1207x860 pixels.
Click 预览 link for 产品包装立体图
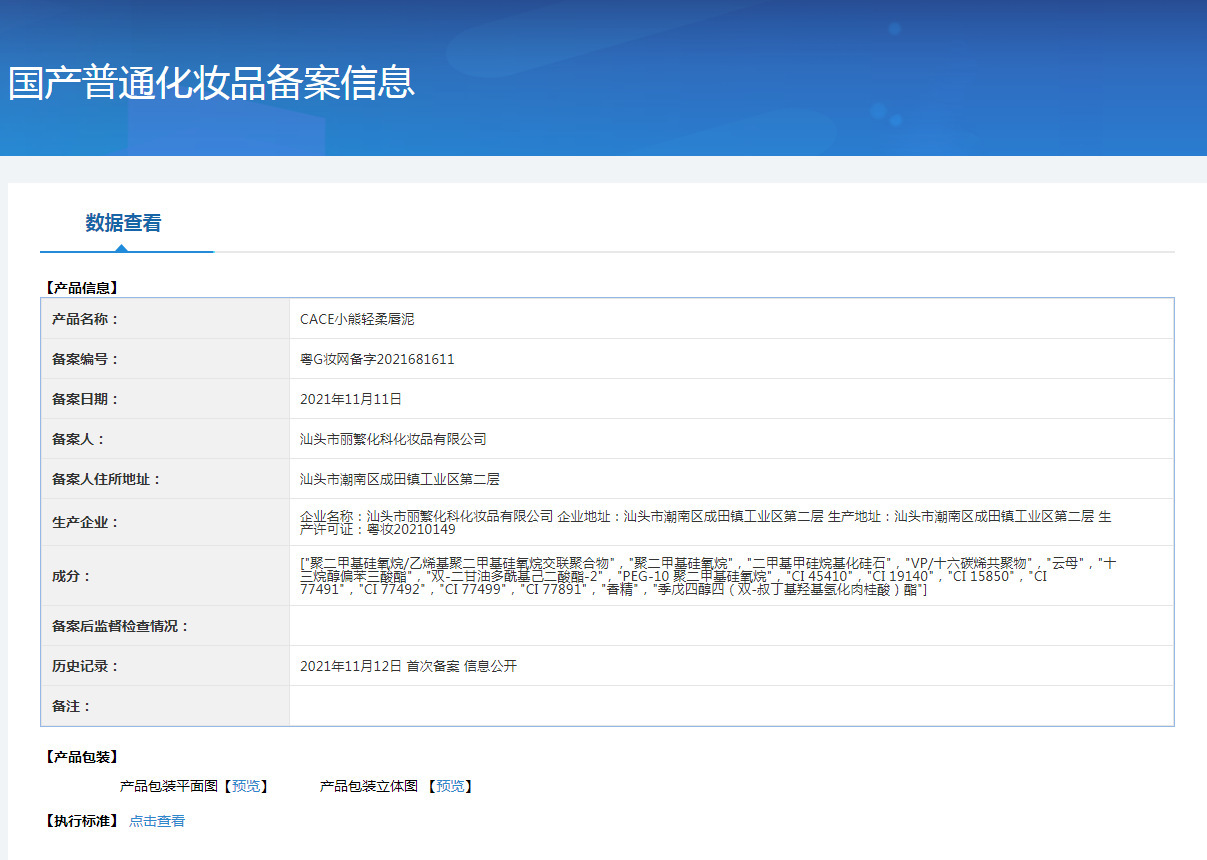click(450, 786)
